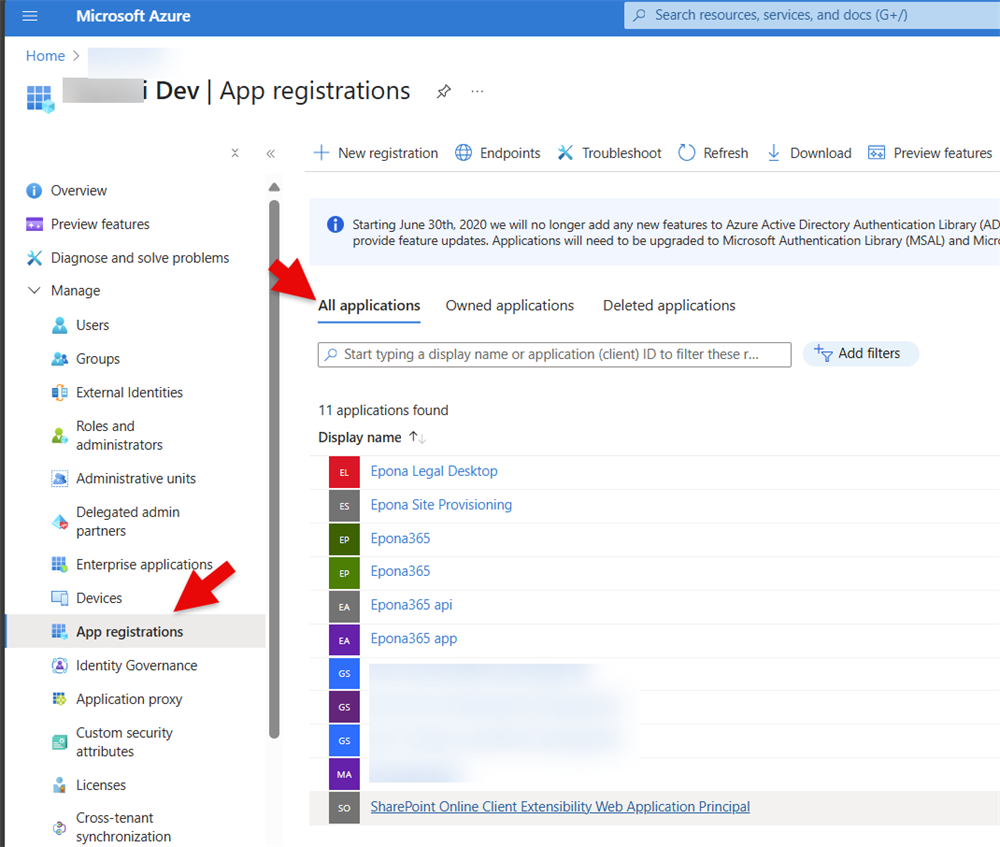1000x847 pixels.
Task: Click the Add filters button
Action: 860,354
